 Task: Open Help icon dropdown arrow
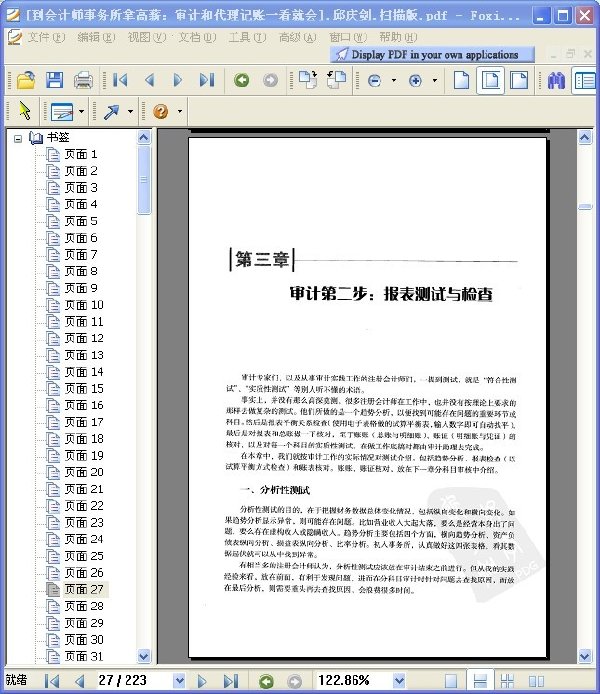pos(180,111)
